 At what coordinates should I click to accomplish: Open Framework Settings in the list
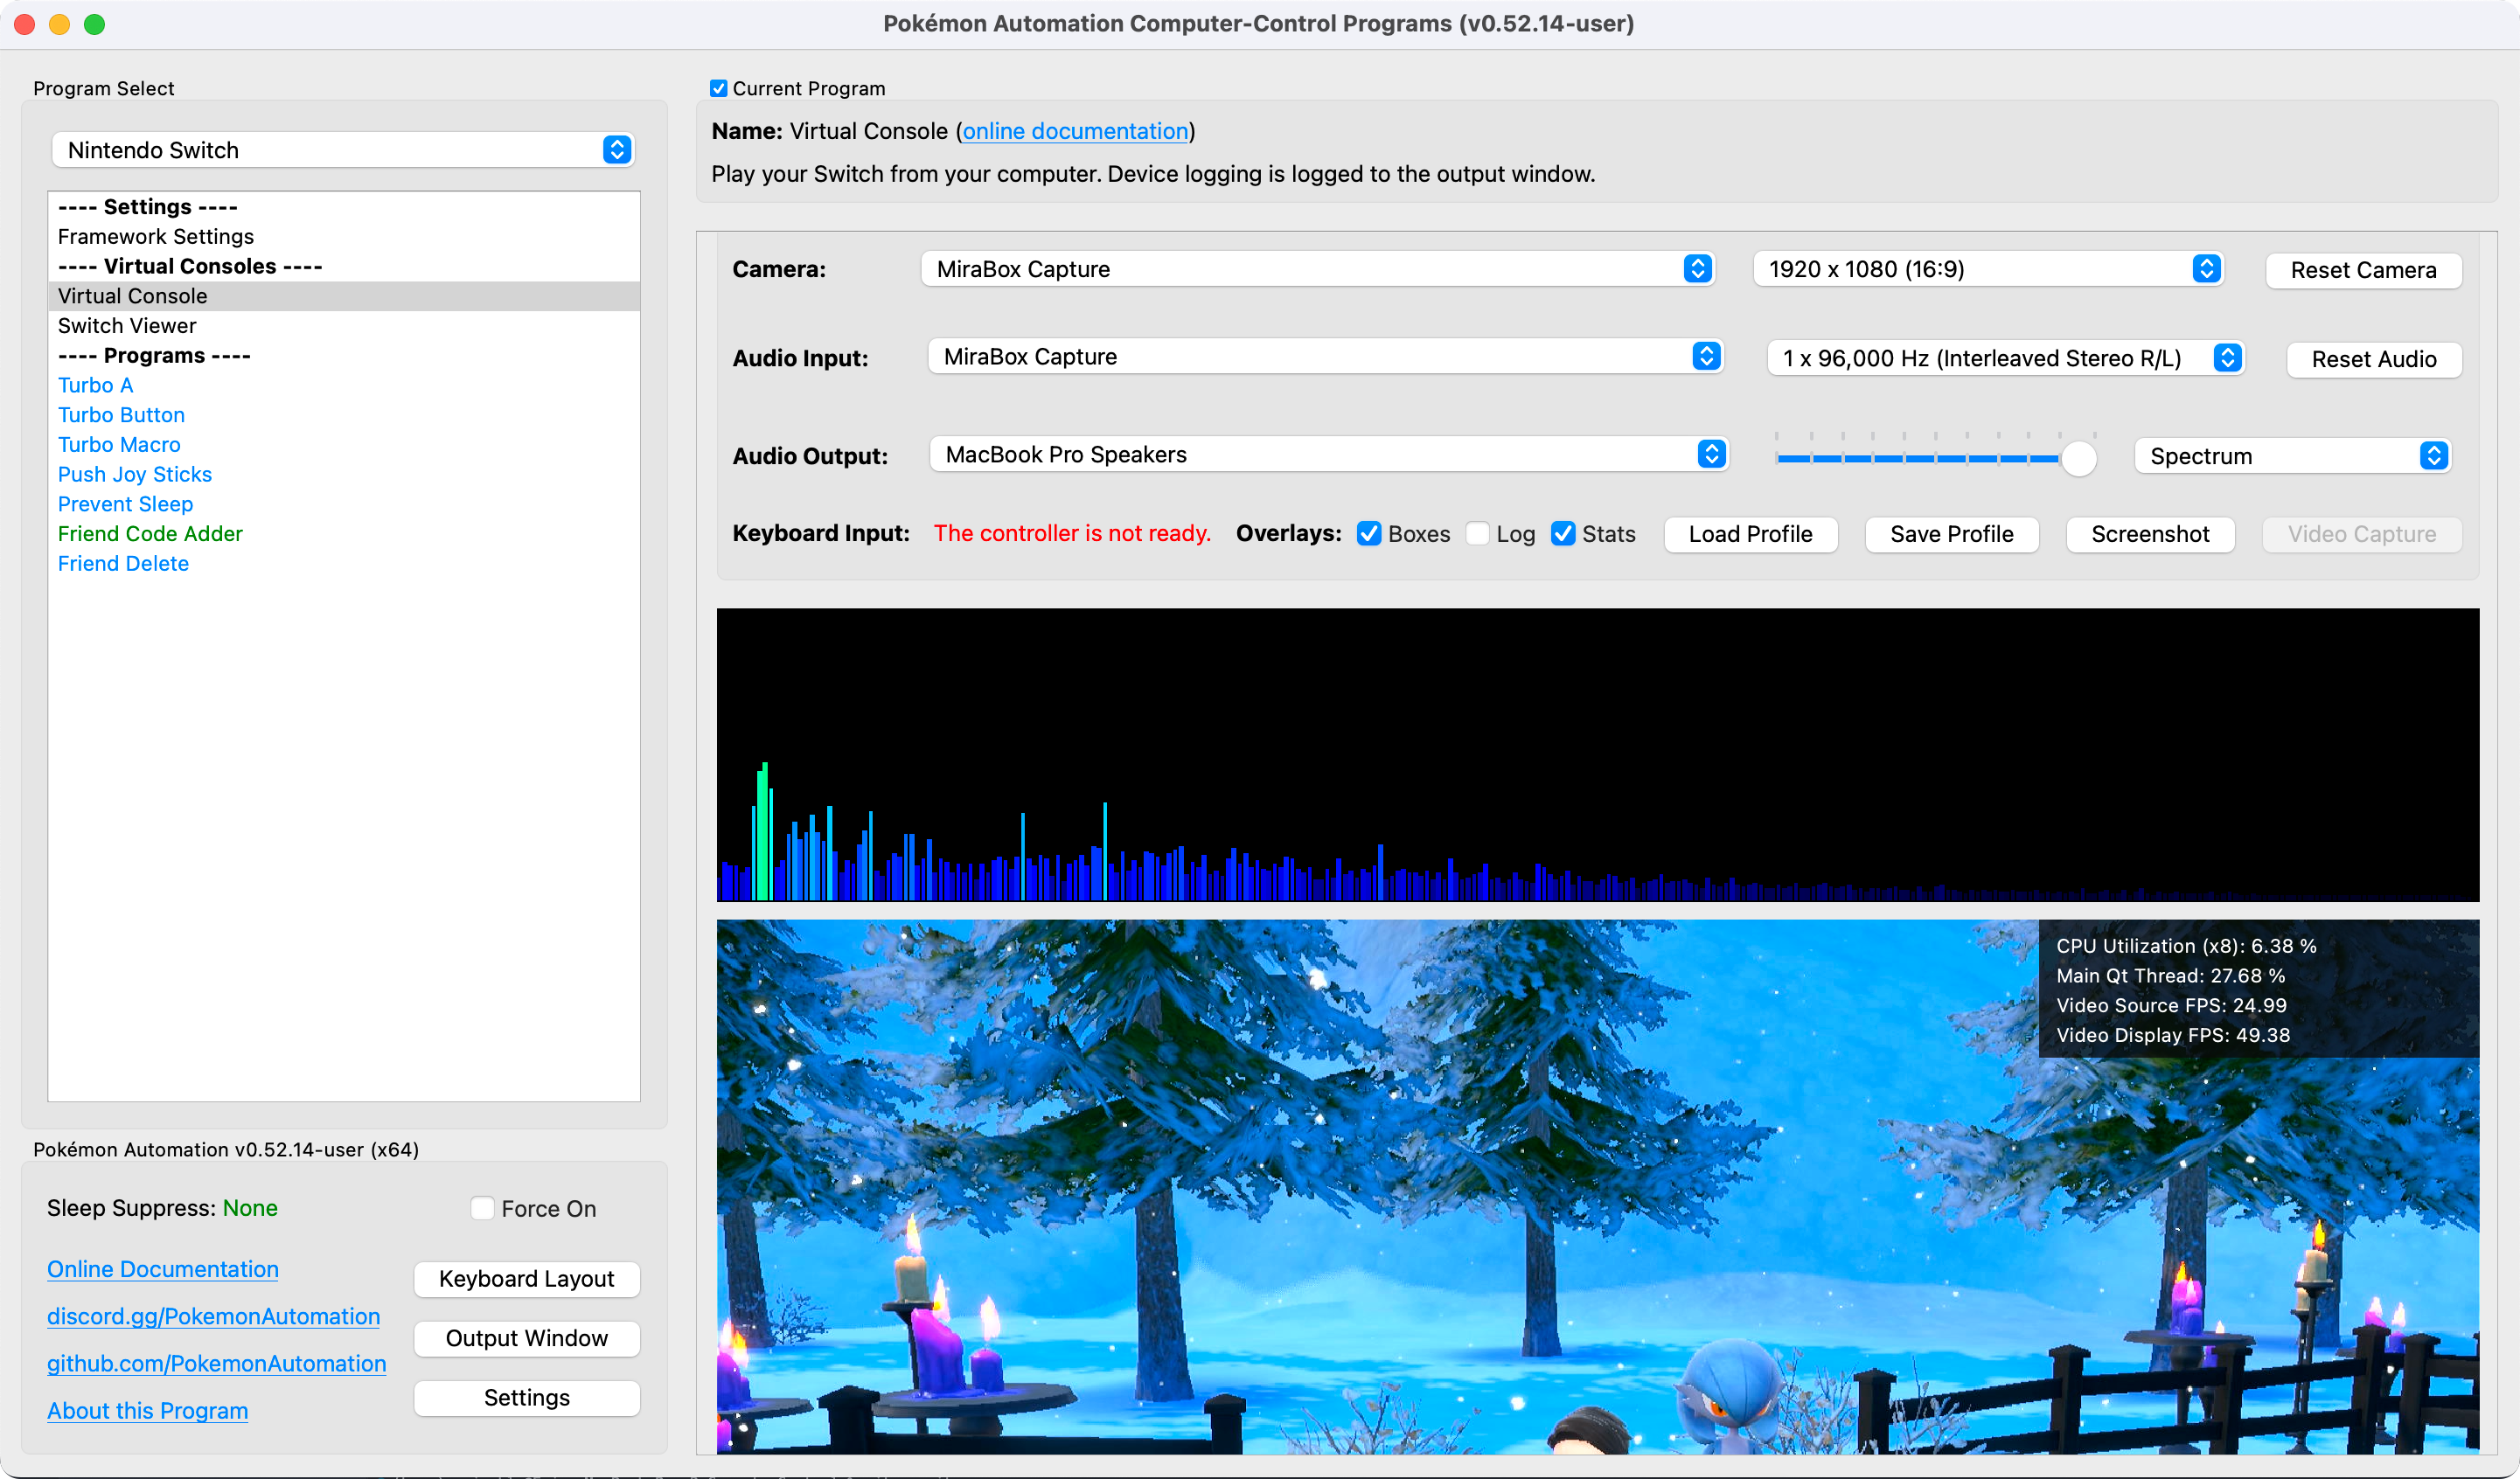(156, 236)
